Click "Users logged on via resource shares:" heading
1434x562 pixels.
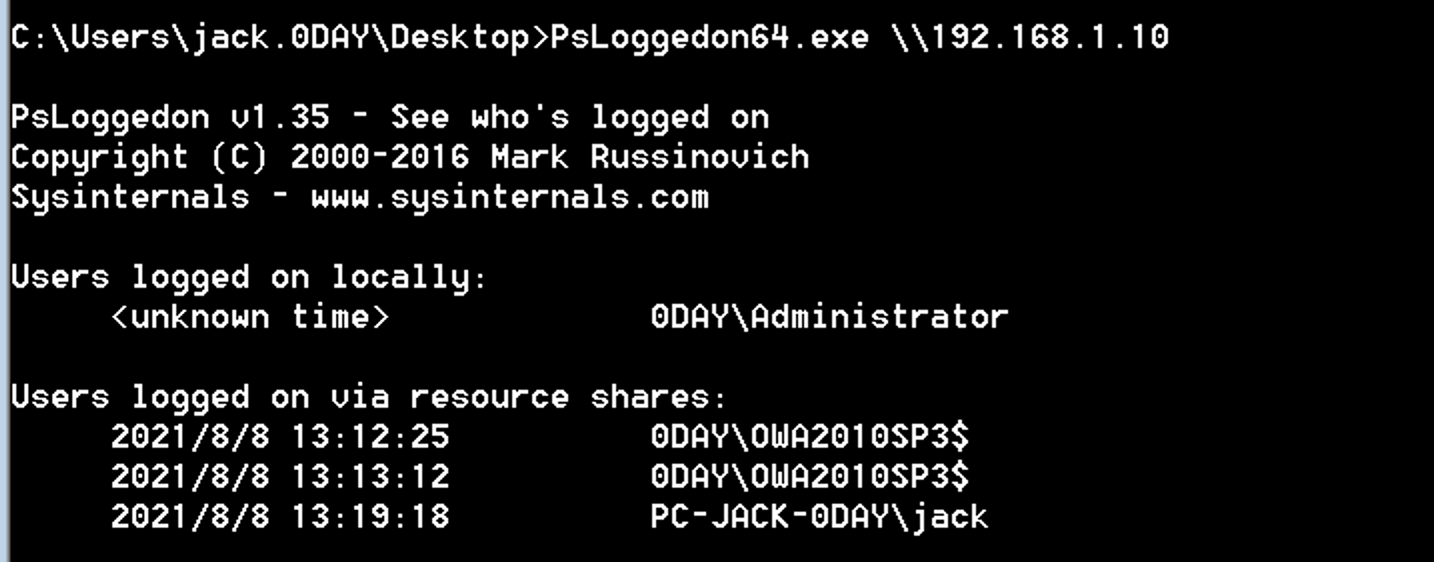coord(369,397)
